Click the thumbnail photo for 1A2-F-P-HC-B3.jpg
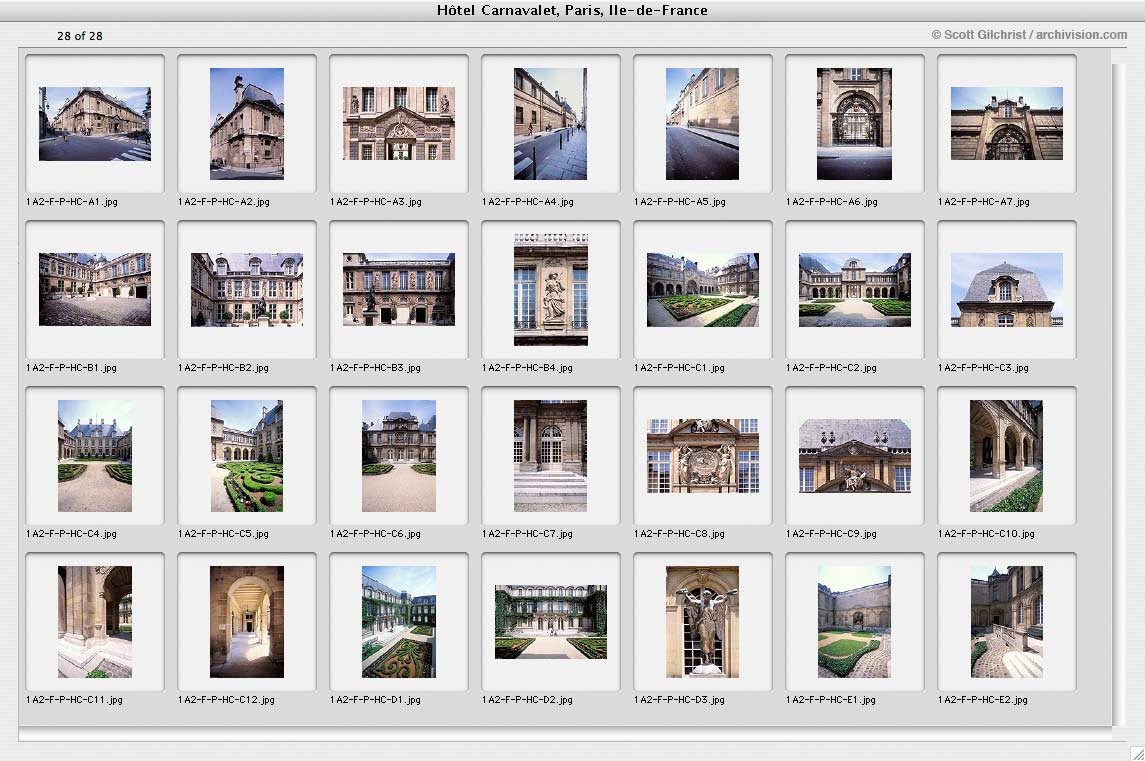 pyautogui.click(x=399, y=289)
